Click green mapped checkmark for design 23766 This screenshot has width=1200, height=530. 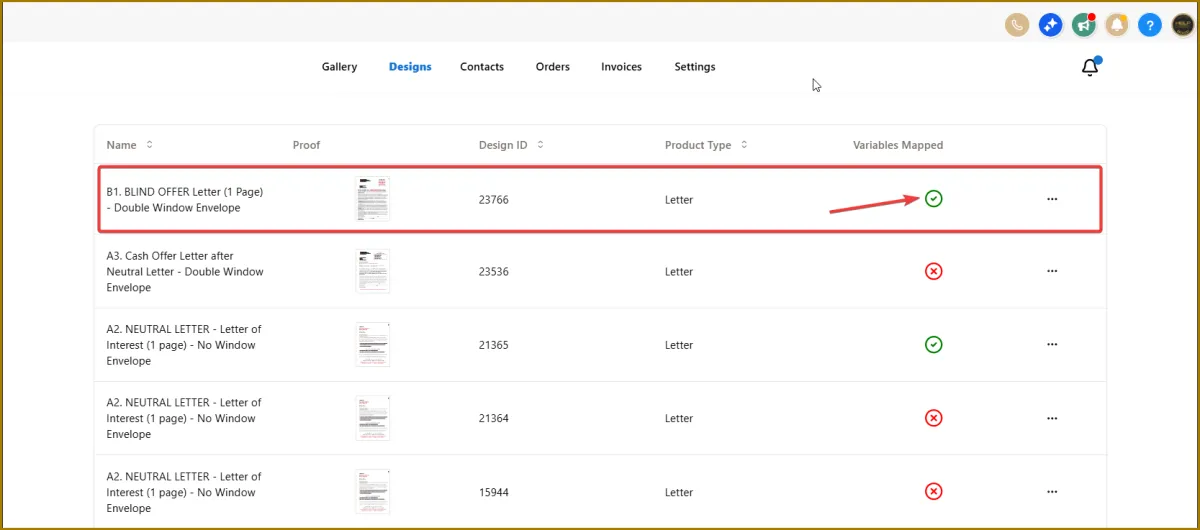tap(933, 199)
